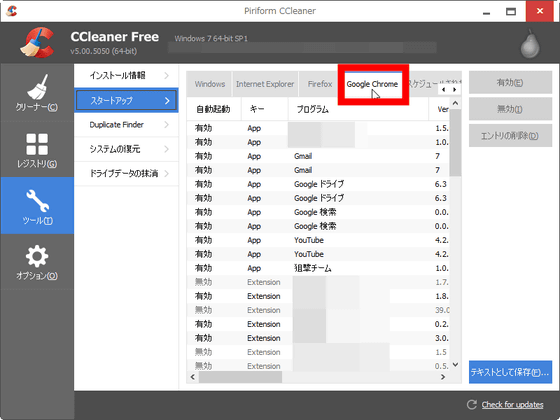Click the chevron beside スタートアップ
The image size is (560, 420).
point(167,101)
